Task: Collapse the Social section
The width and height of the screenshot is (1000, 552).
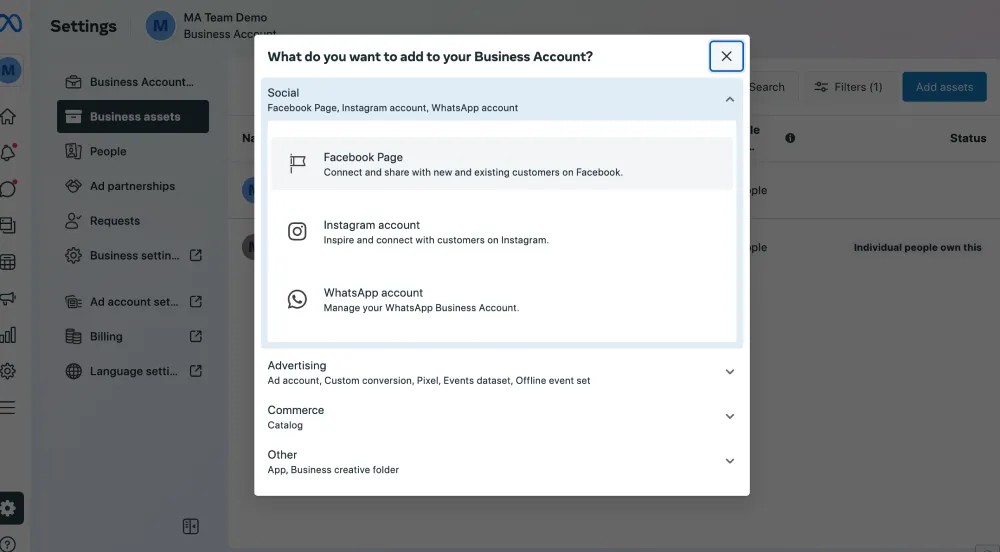Action: (x=729, y=99)
